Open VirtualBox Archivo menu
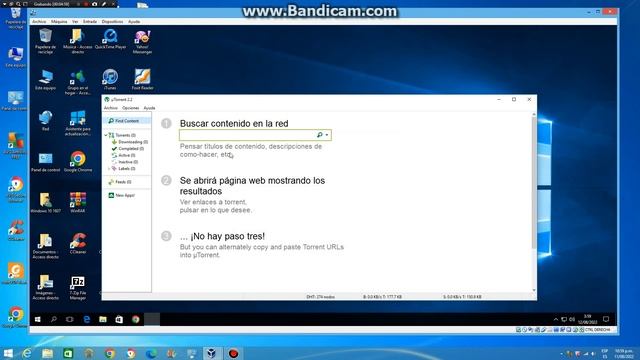Screen dimensions: 640x360 click(x=39, y=22)
